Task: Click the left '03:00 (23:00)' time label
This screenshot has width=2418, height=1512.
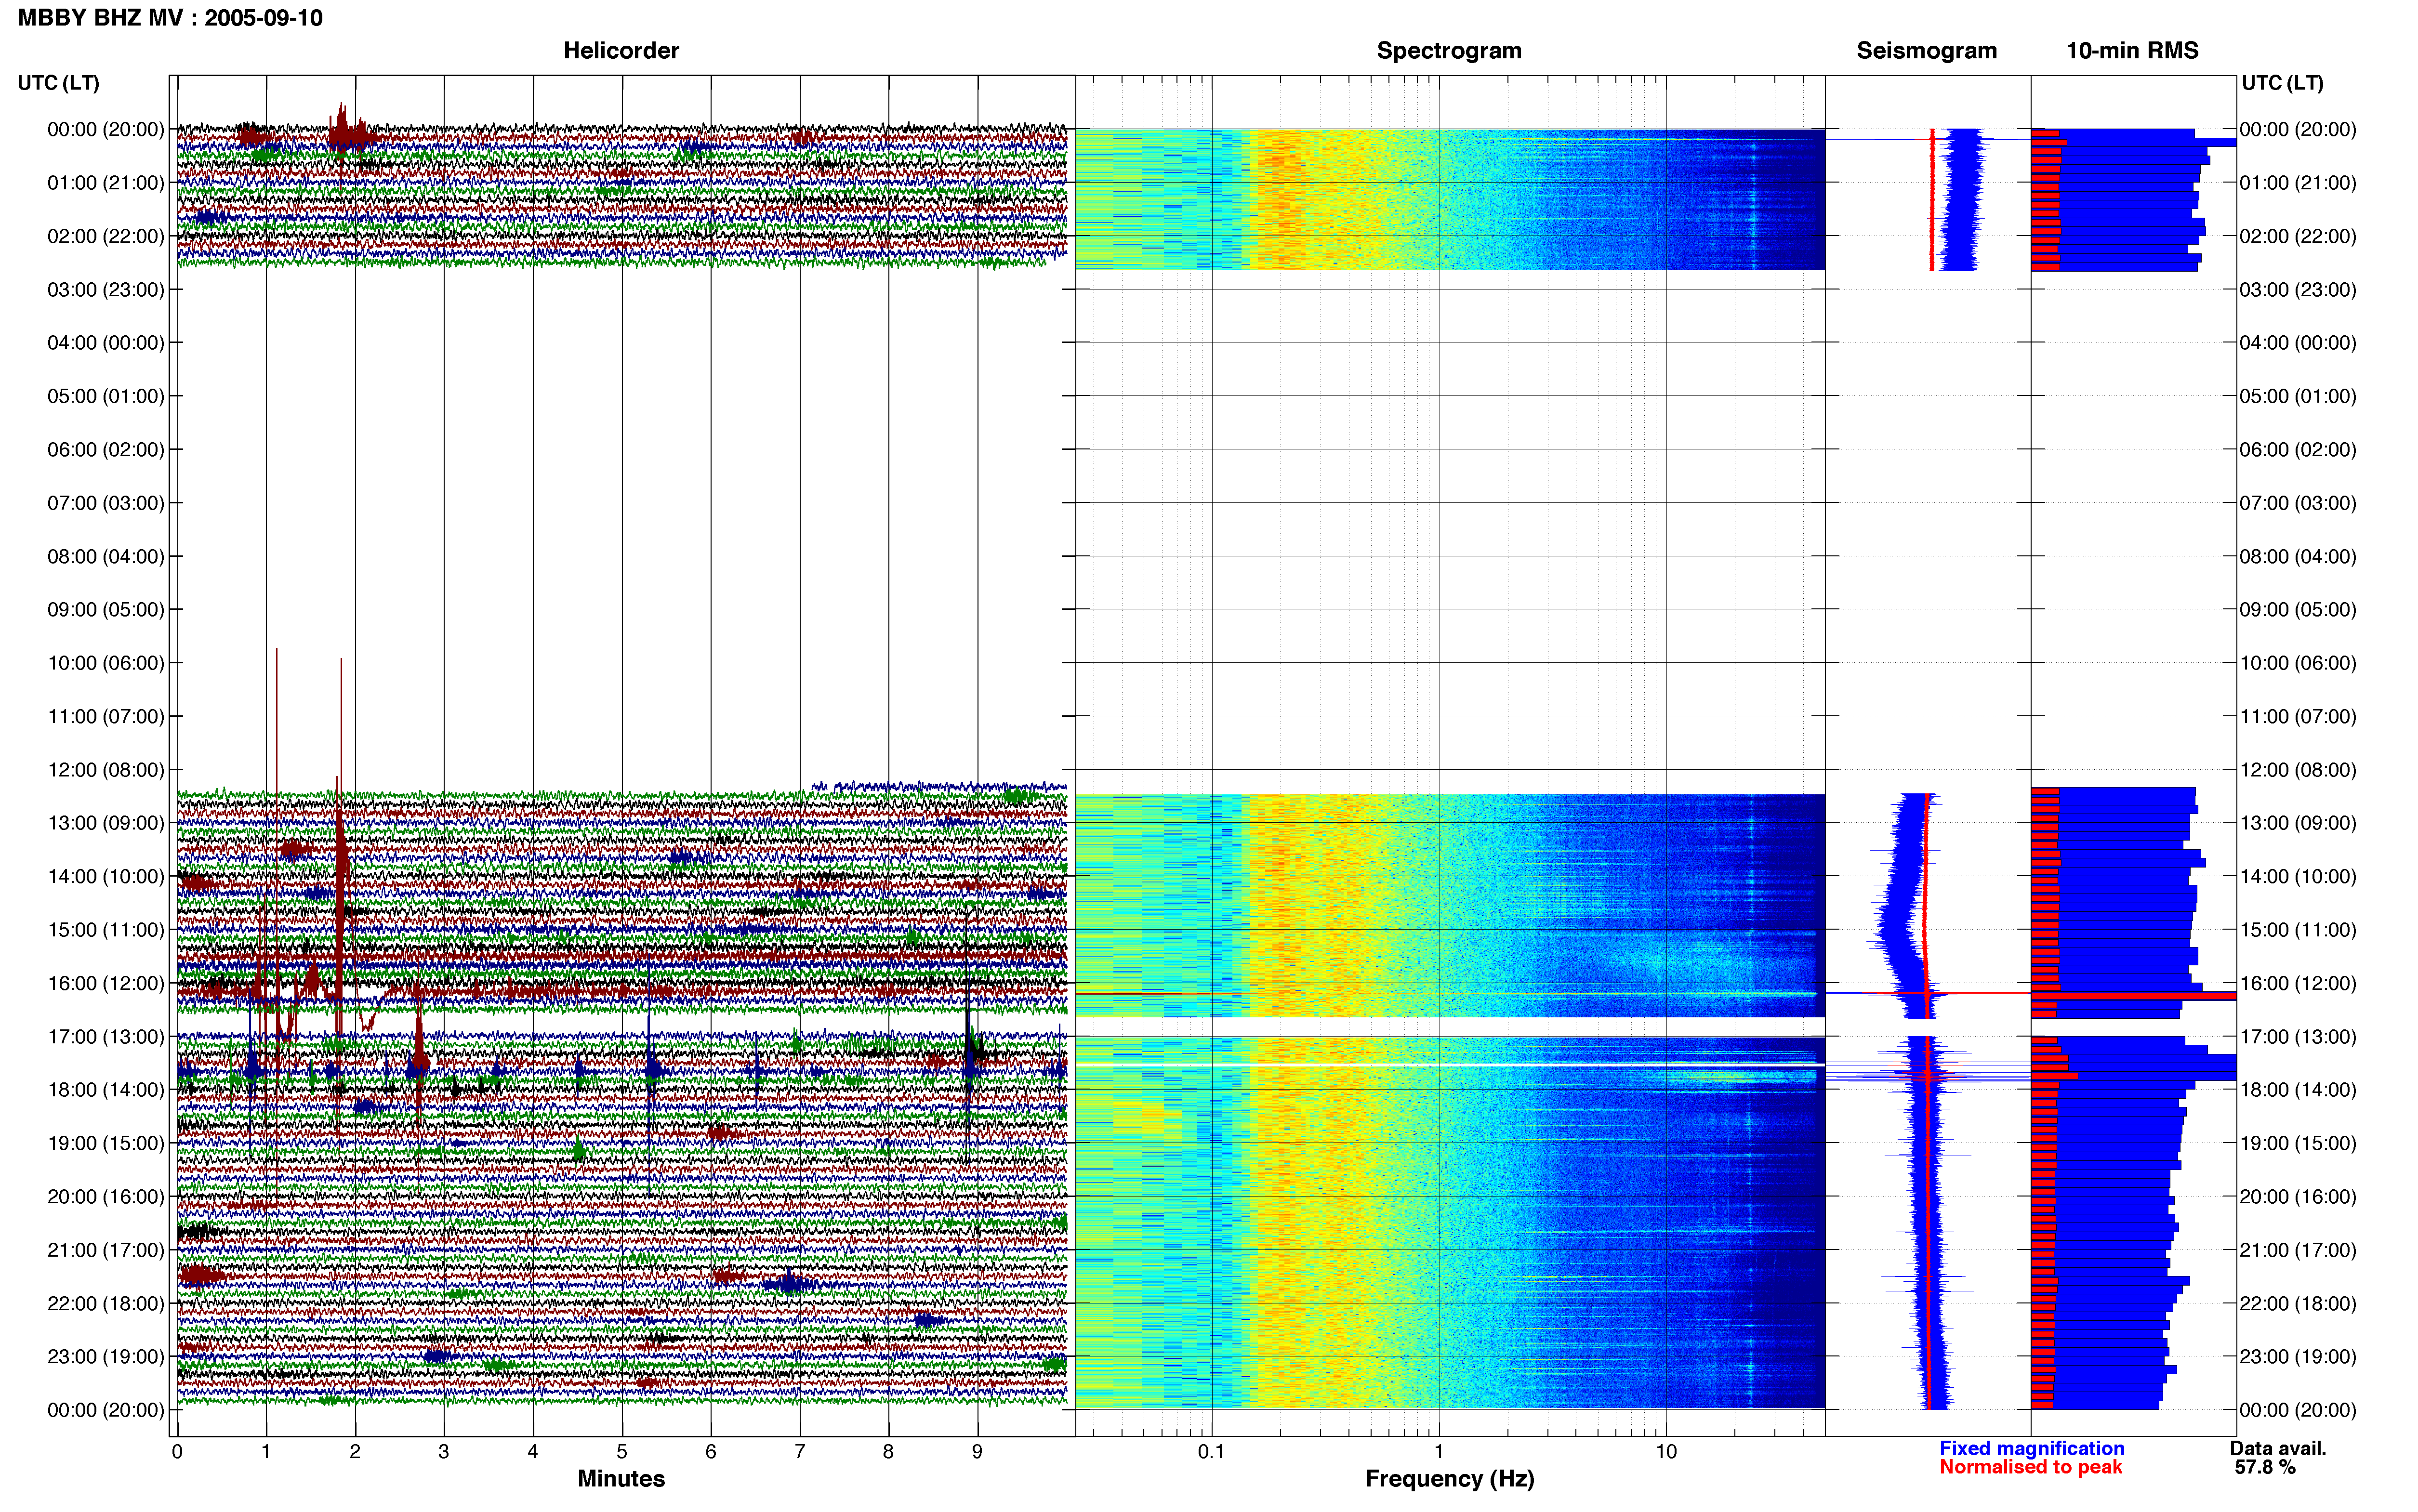Action: 106,290
